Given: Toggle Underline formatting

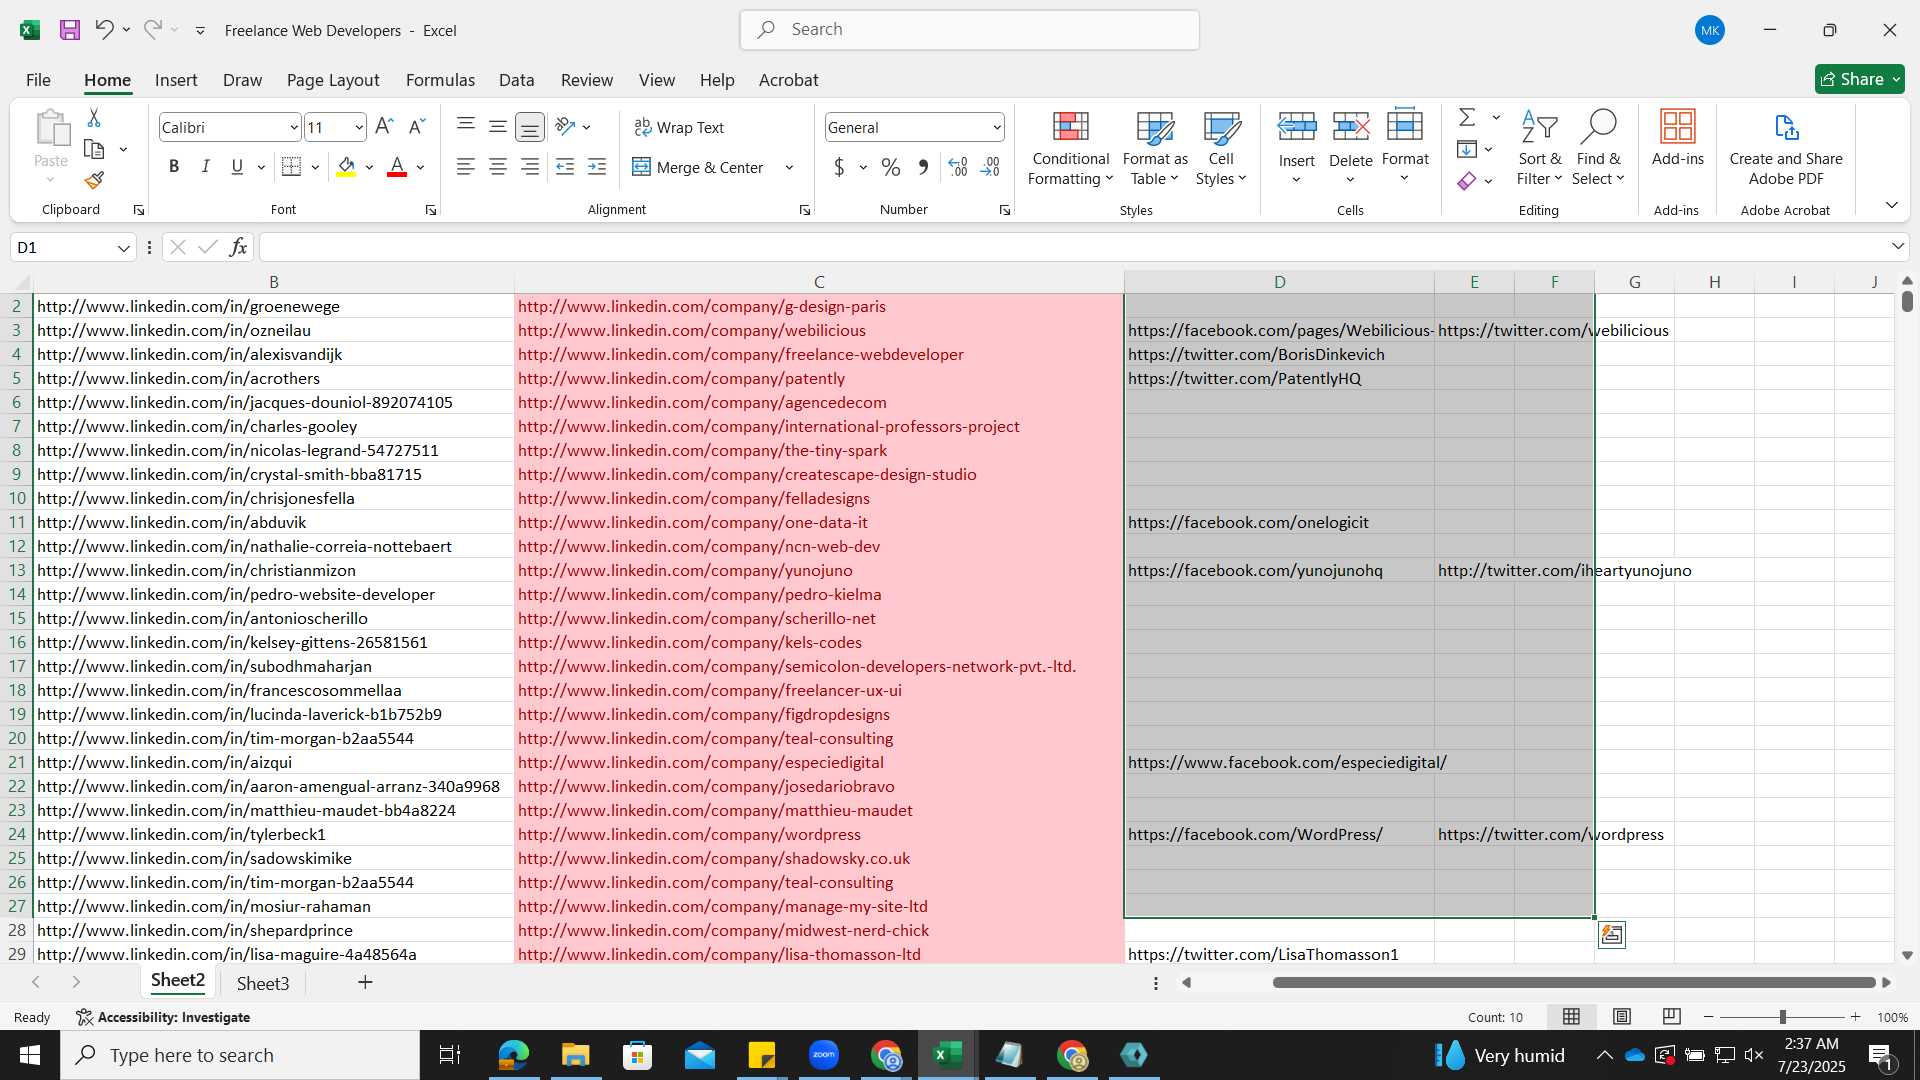Looking at the screenshot, I should (237, 167).
